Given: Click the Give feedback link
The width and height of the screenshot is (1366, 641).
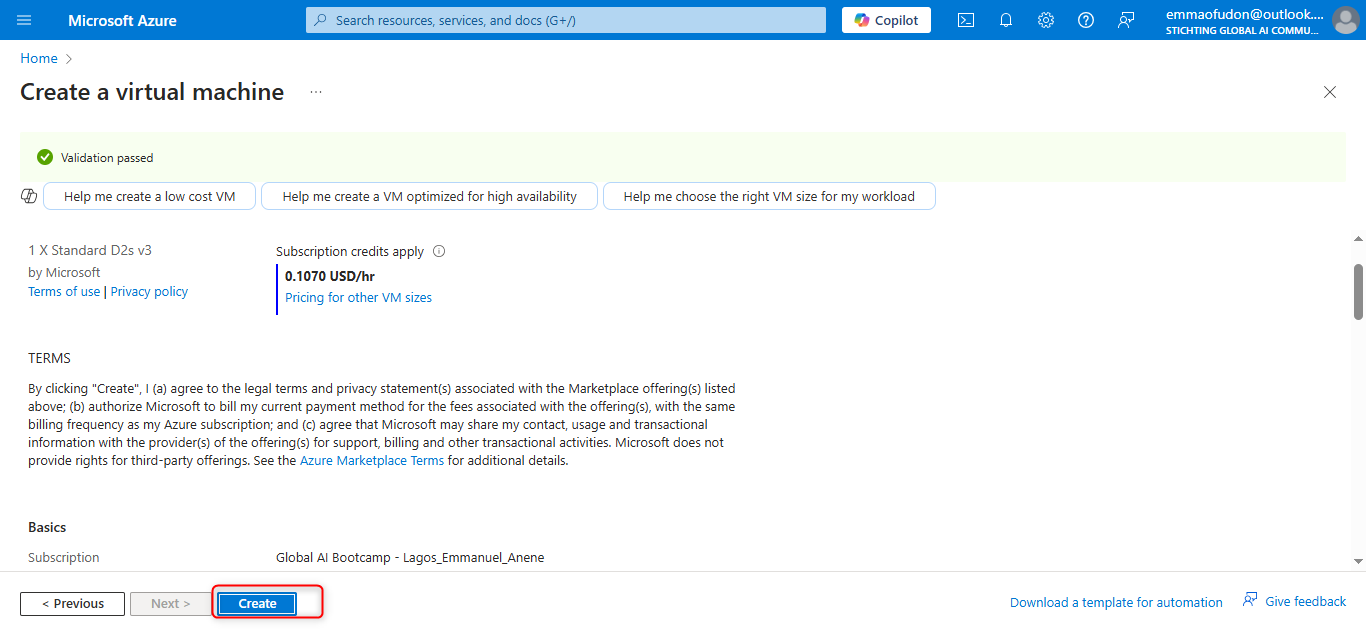Looking at the screenshot, I should click(x=1294, y=601).
